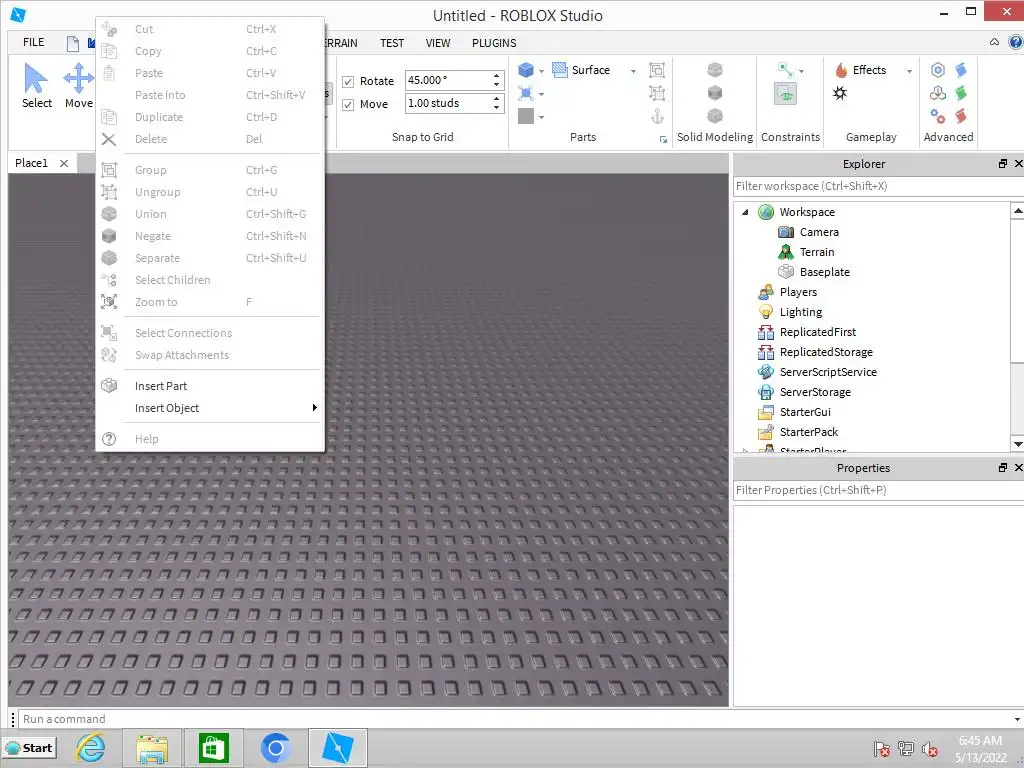This screenshot has height=768, width=1024.
Task: Click the Group icon in Parts section
Action: click(657, 70)
